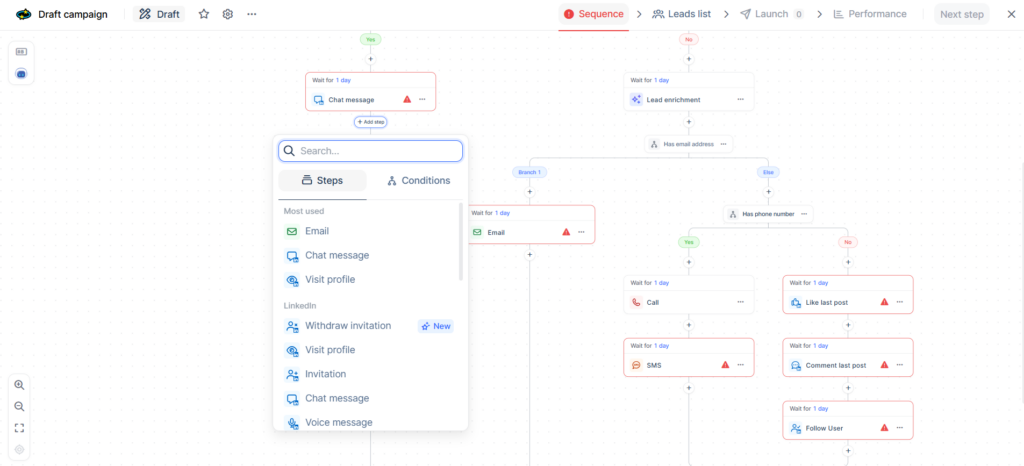The width and height of the screenshot is (1024, 466).
Task: Click the + Add step button
Action: tap(370, 121)
